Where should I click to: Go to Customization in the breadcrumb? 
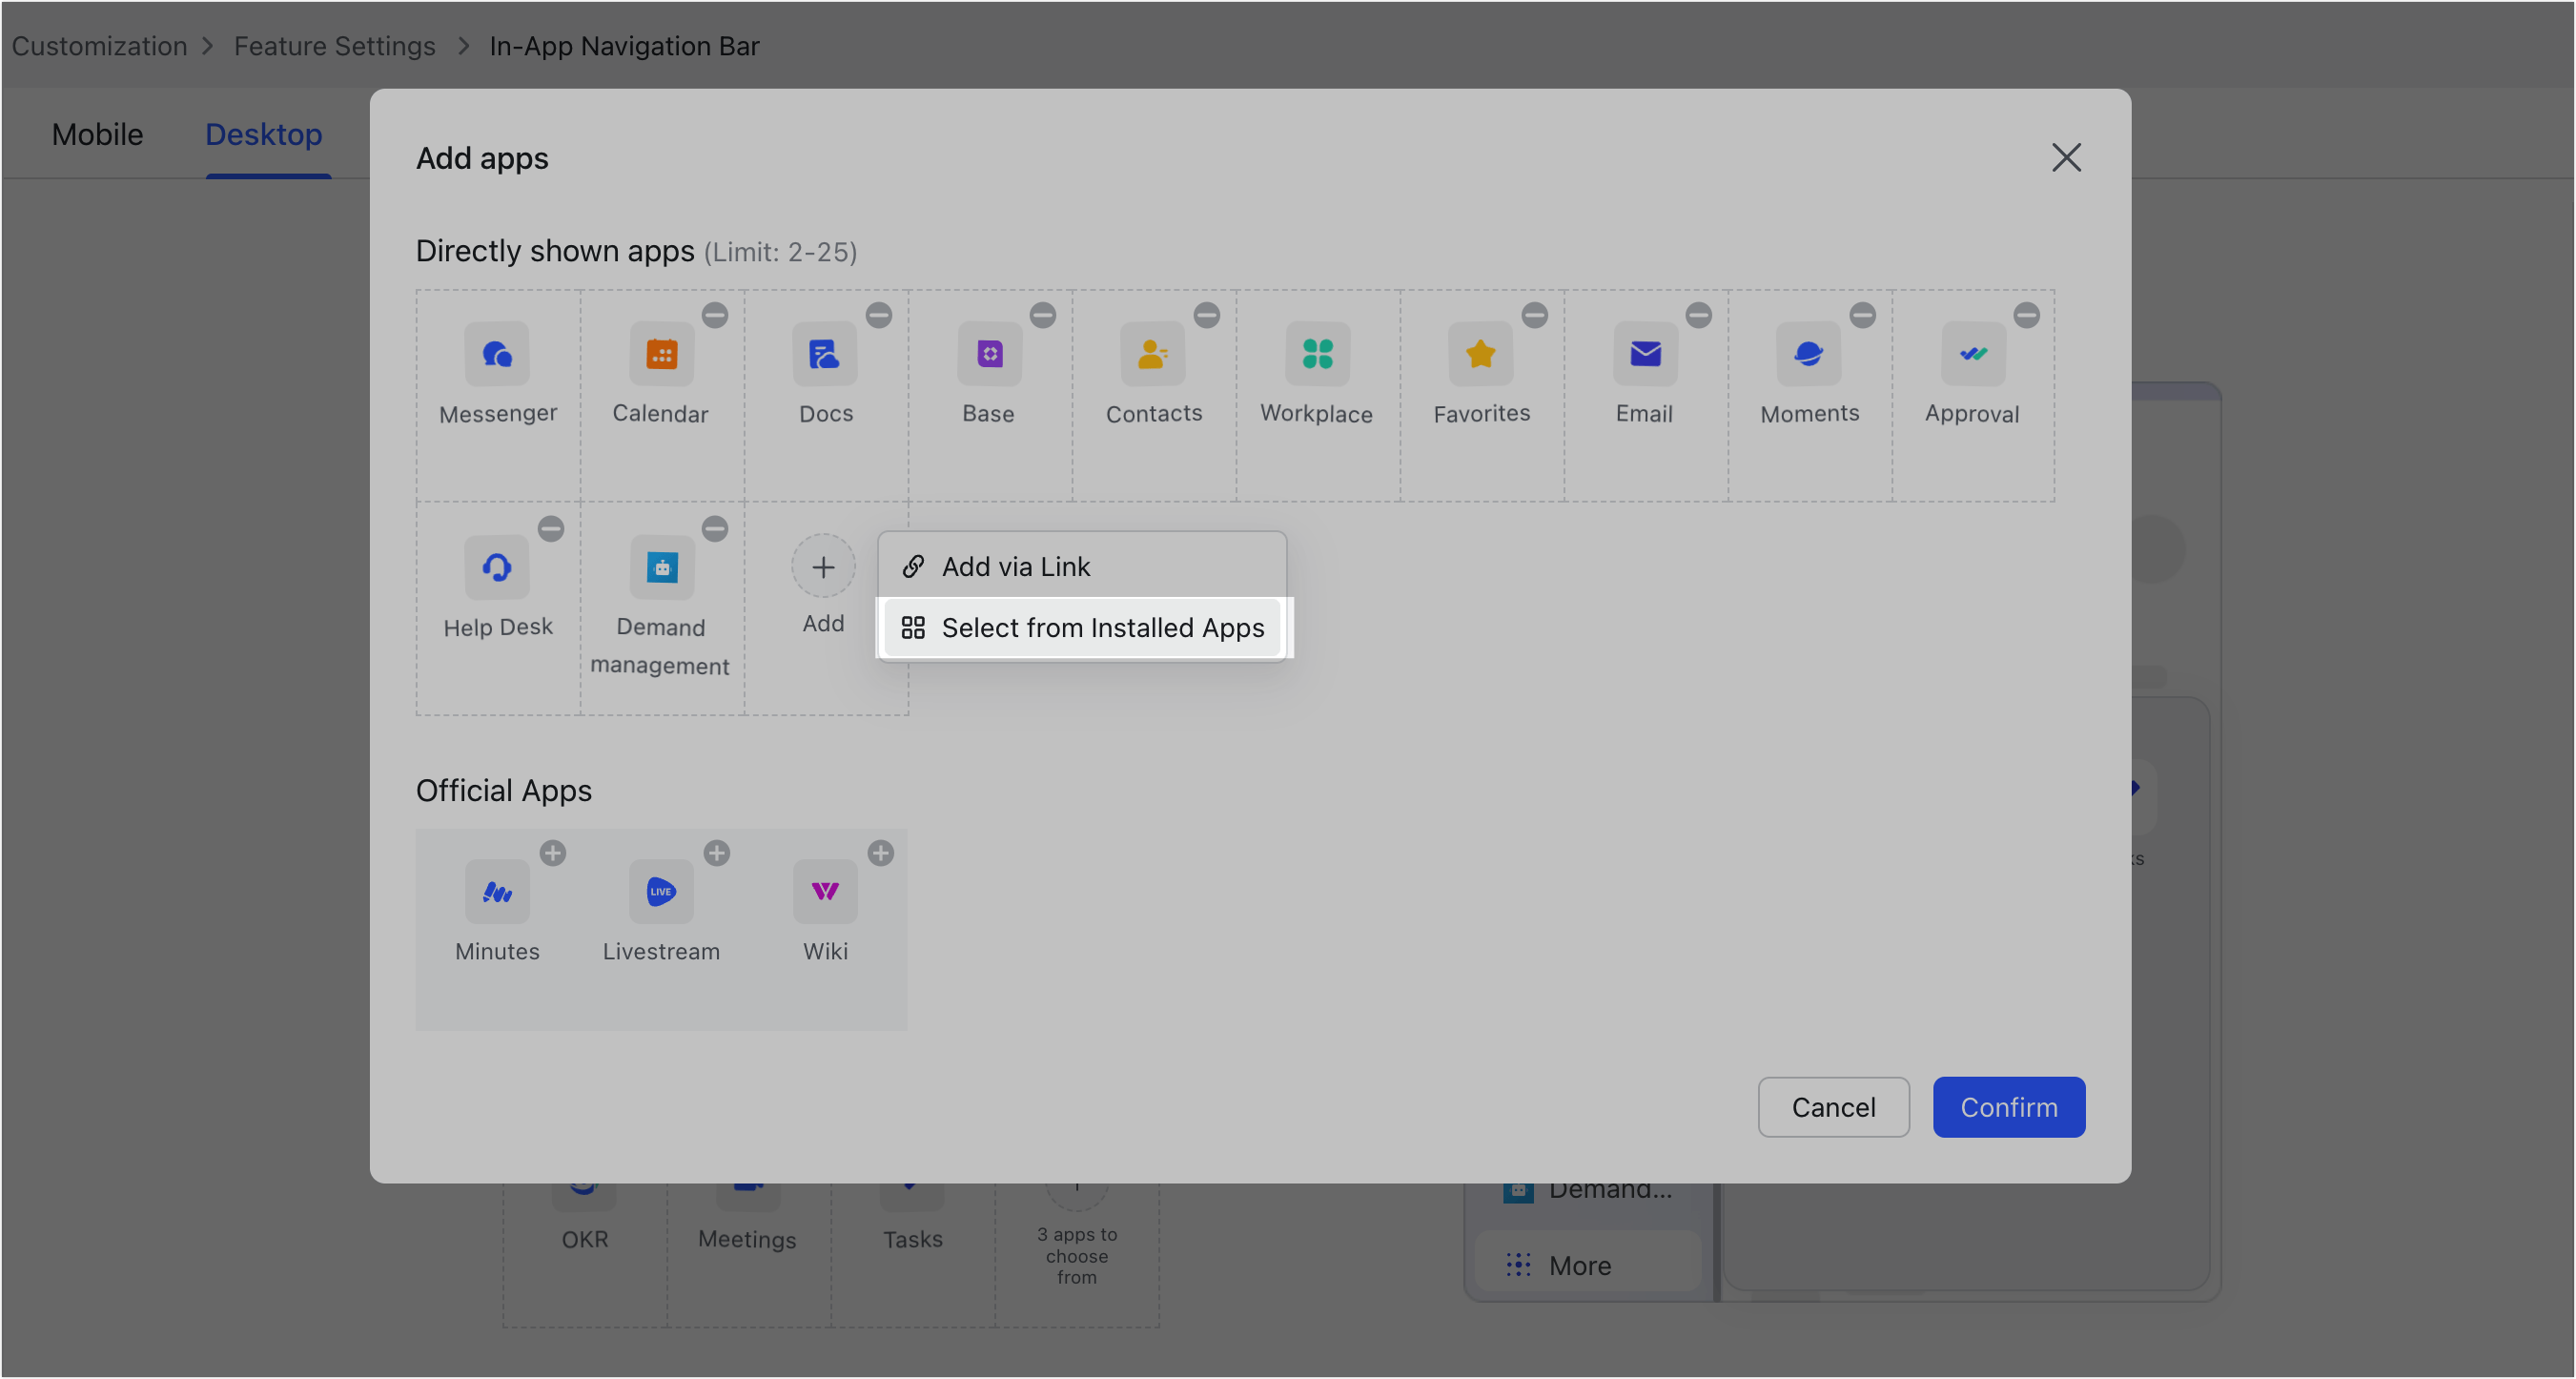point(99,46)
